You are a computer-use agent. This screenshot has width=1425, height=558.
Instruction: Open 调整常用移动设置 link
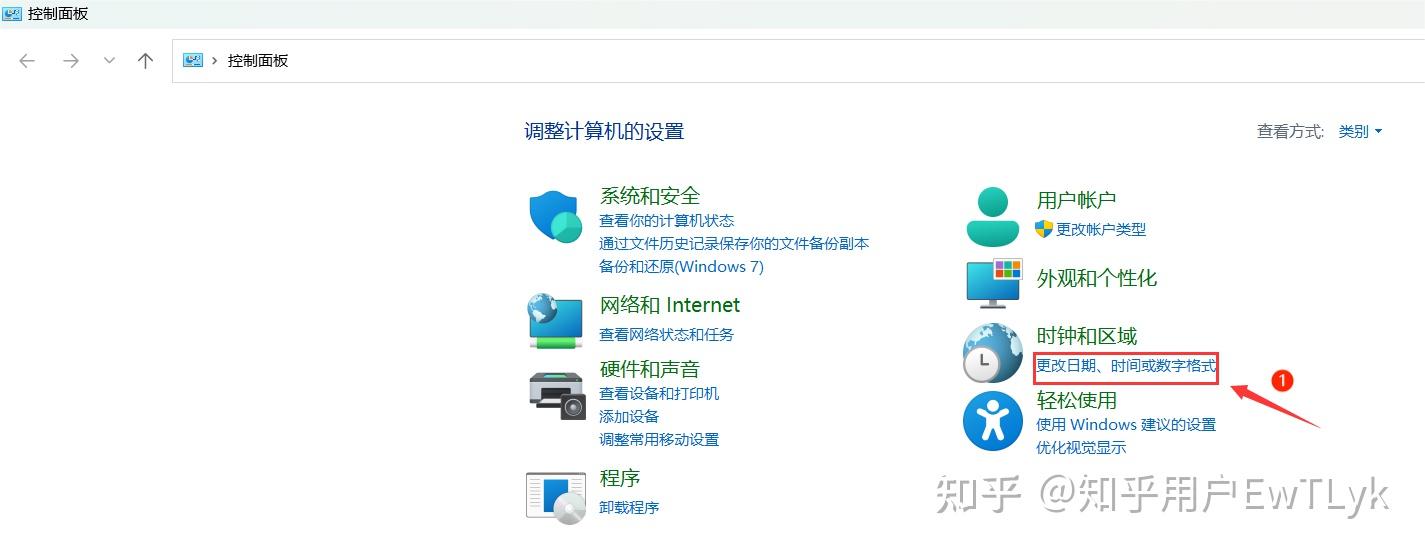tap(659, 439)
